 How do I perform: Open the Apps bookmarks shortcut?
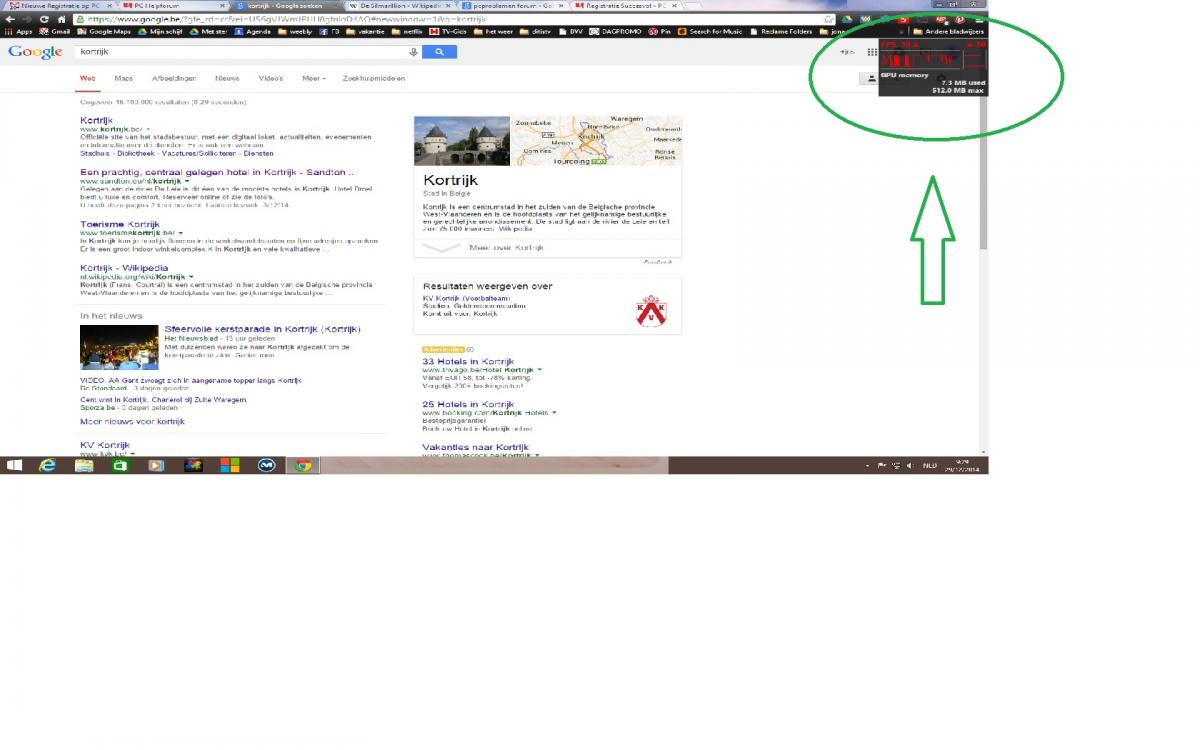point(18,32)
